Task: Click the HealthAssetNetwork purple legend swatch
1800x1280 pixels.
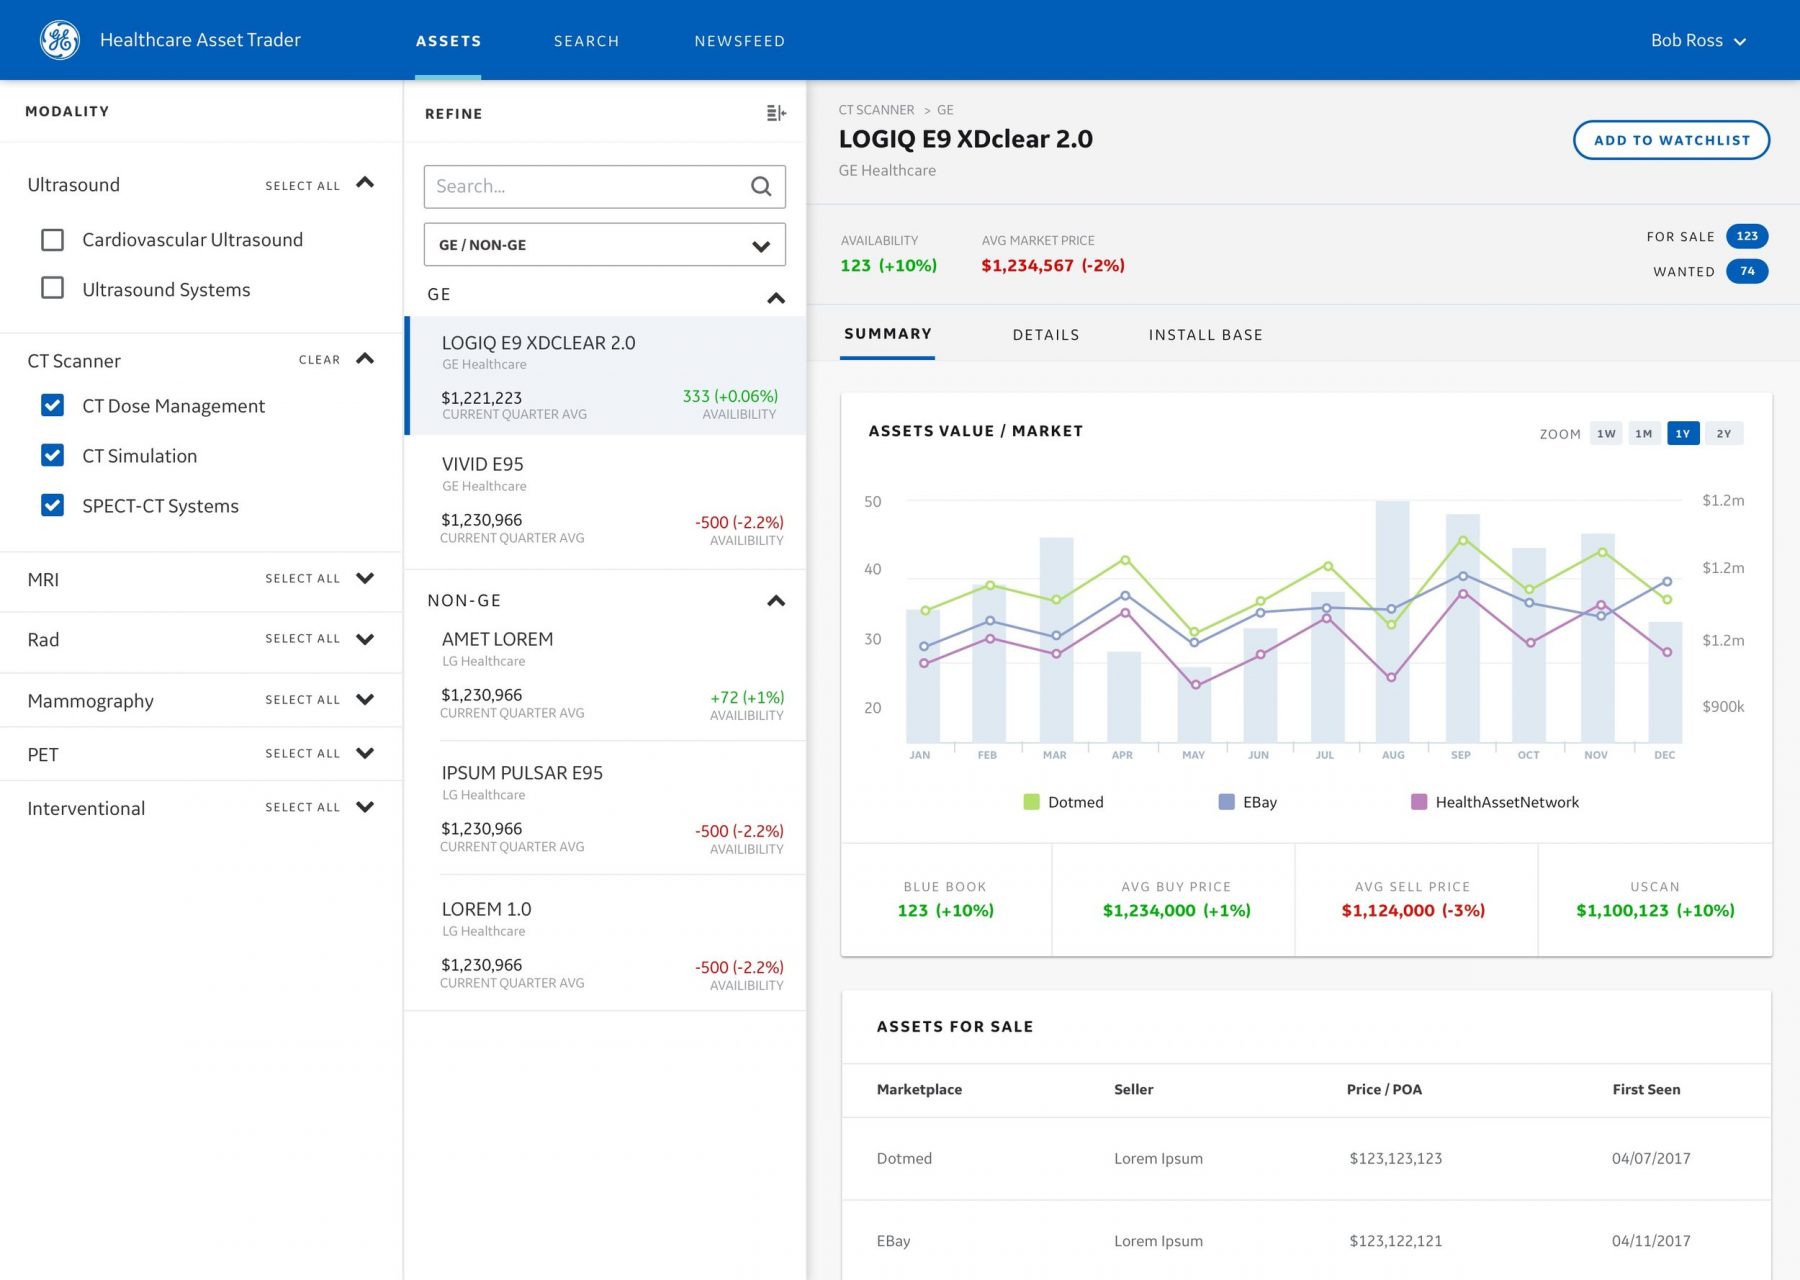Action: [1418, 802]
